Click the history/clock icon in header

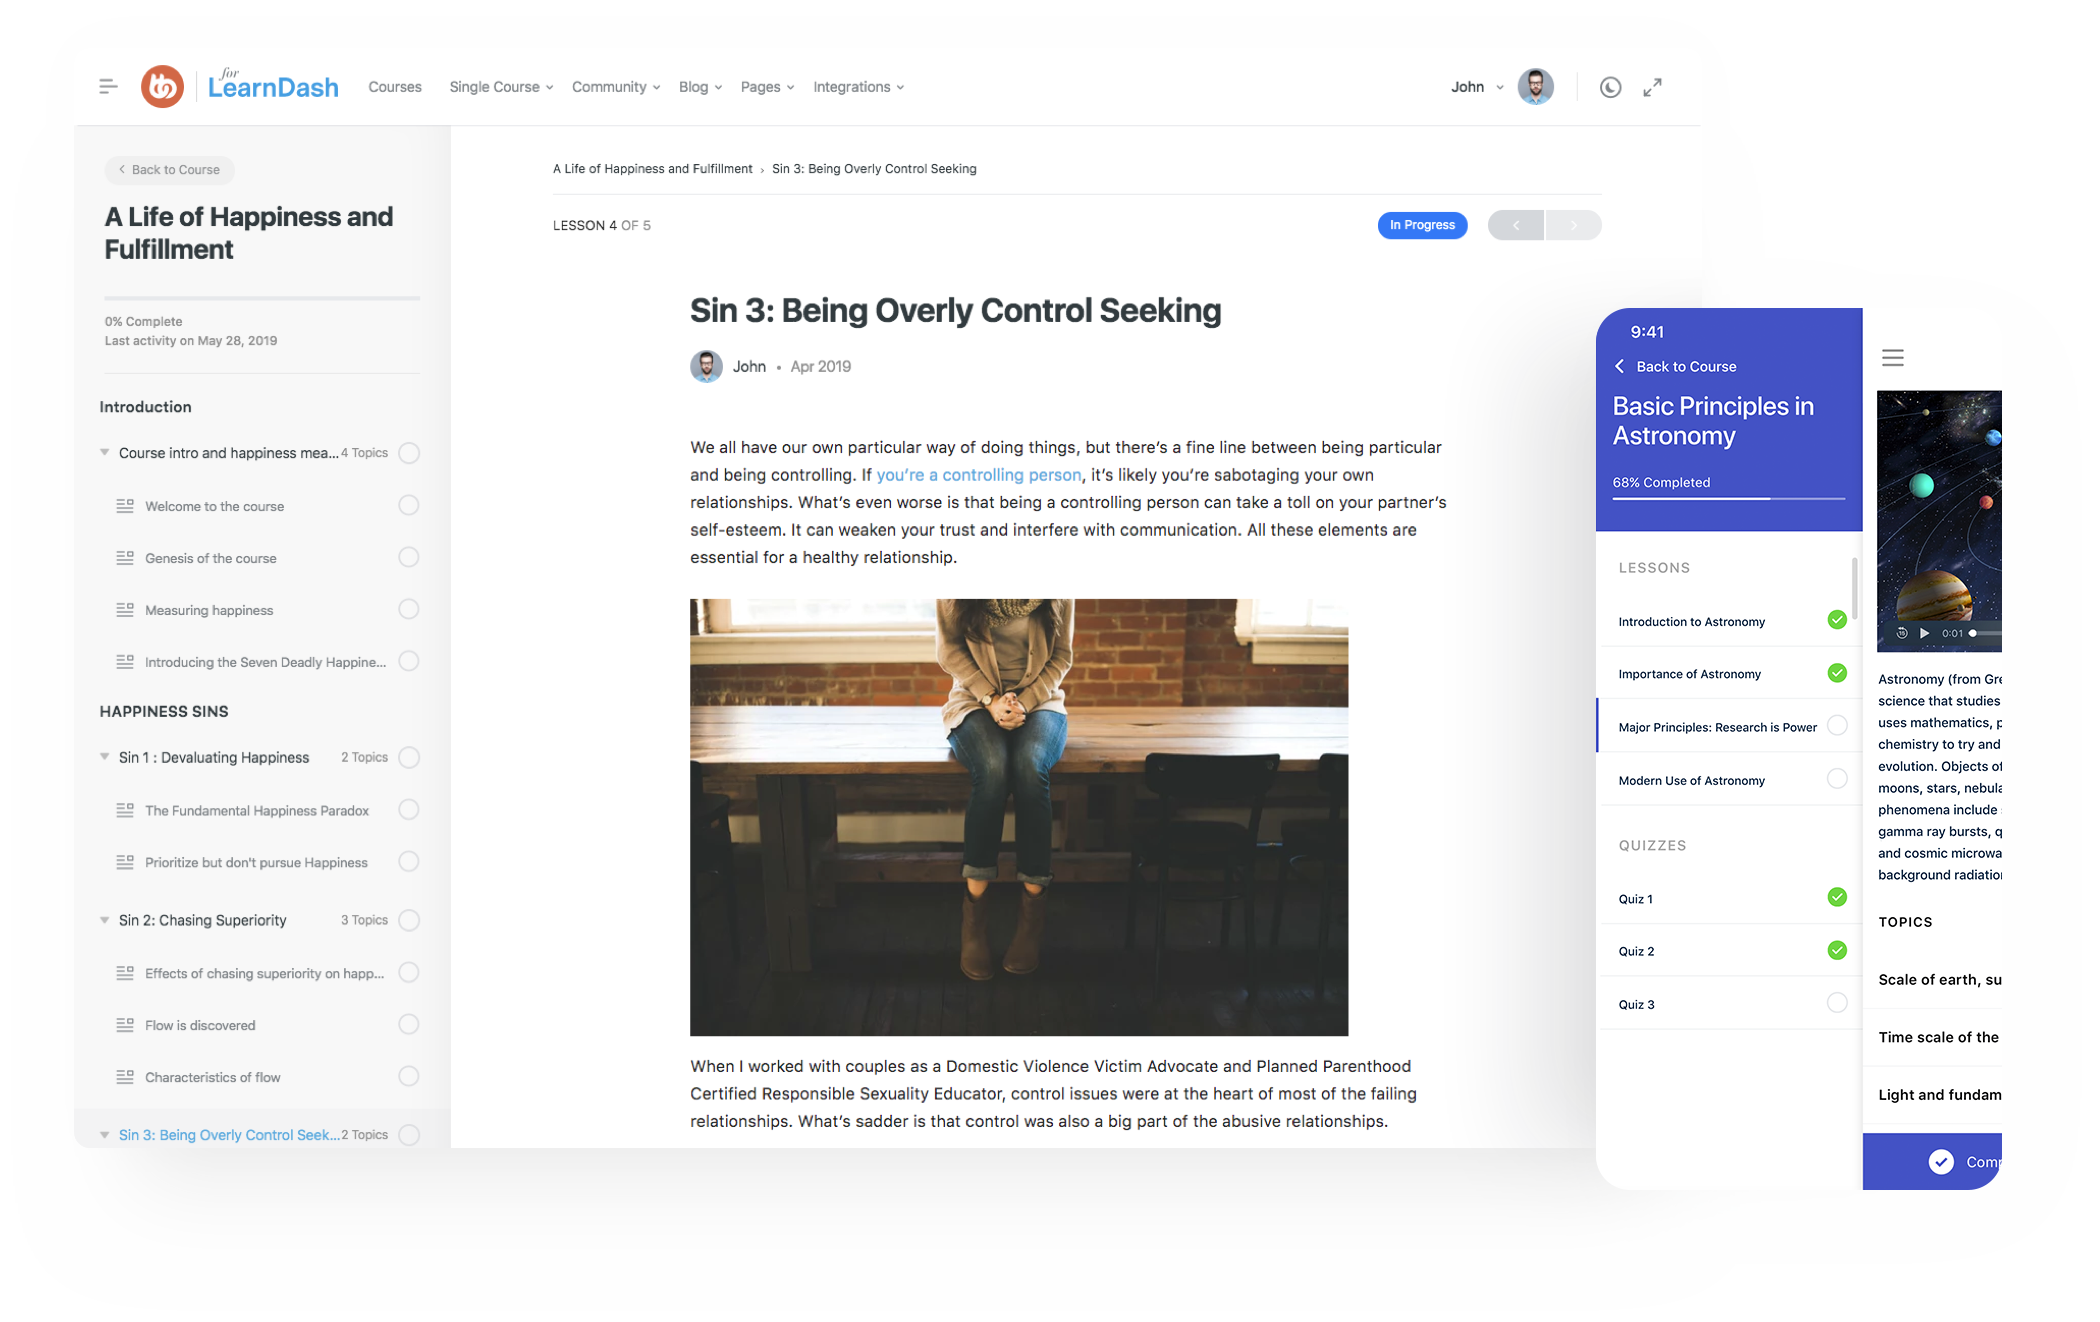click(x=1610, y=85)
